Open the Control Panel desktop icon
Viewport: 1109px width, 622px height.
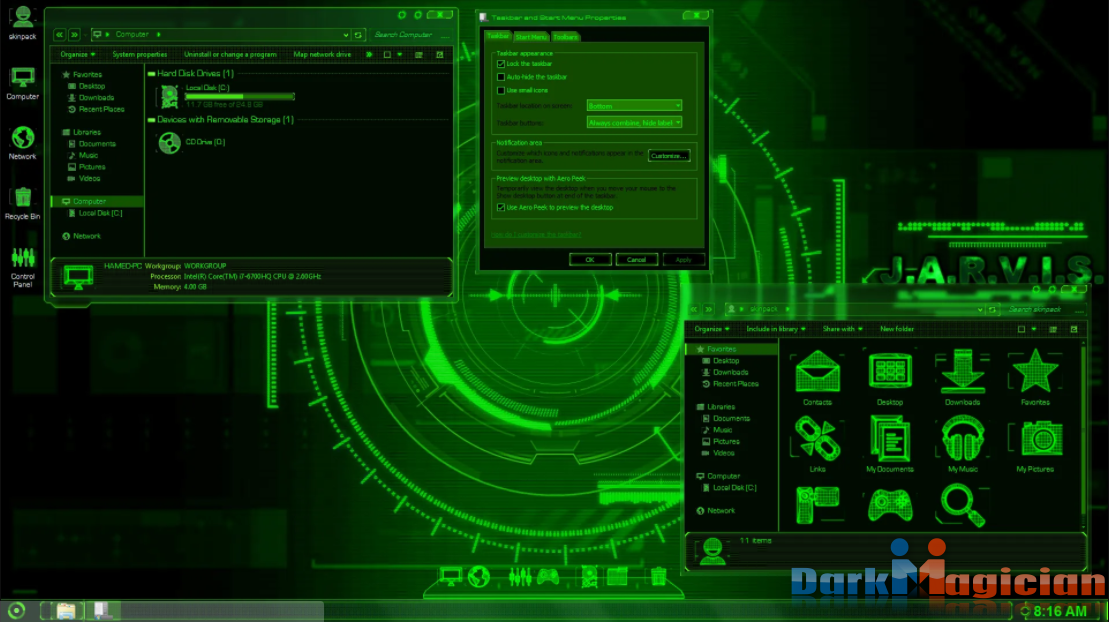(23, 267)
